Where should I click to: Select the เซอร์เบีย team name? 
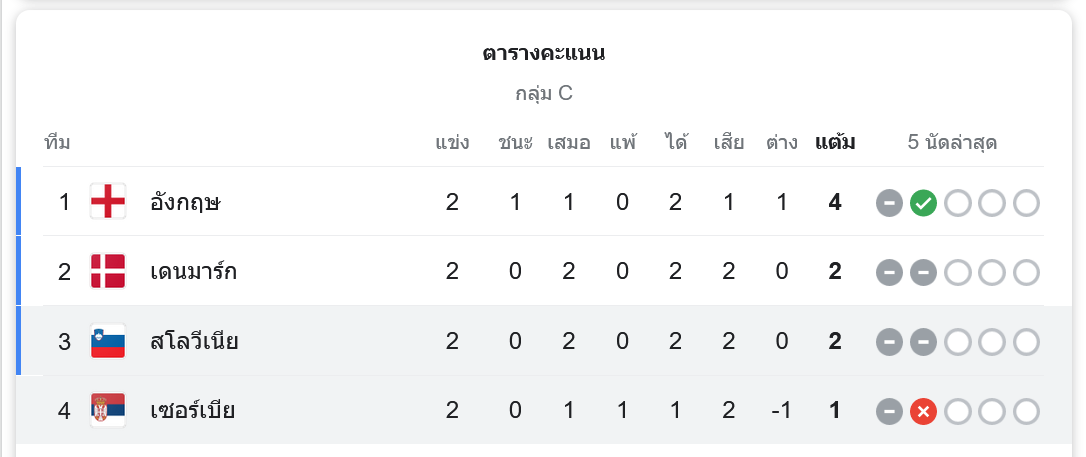[x=192, y=410]
